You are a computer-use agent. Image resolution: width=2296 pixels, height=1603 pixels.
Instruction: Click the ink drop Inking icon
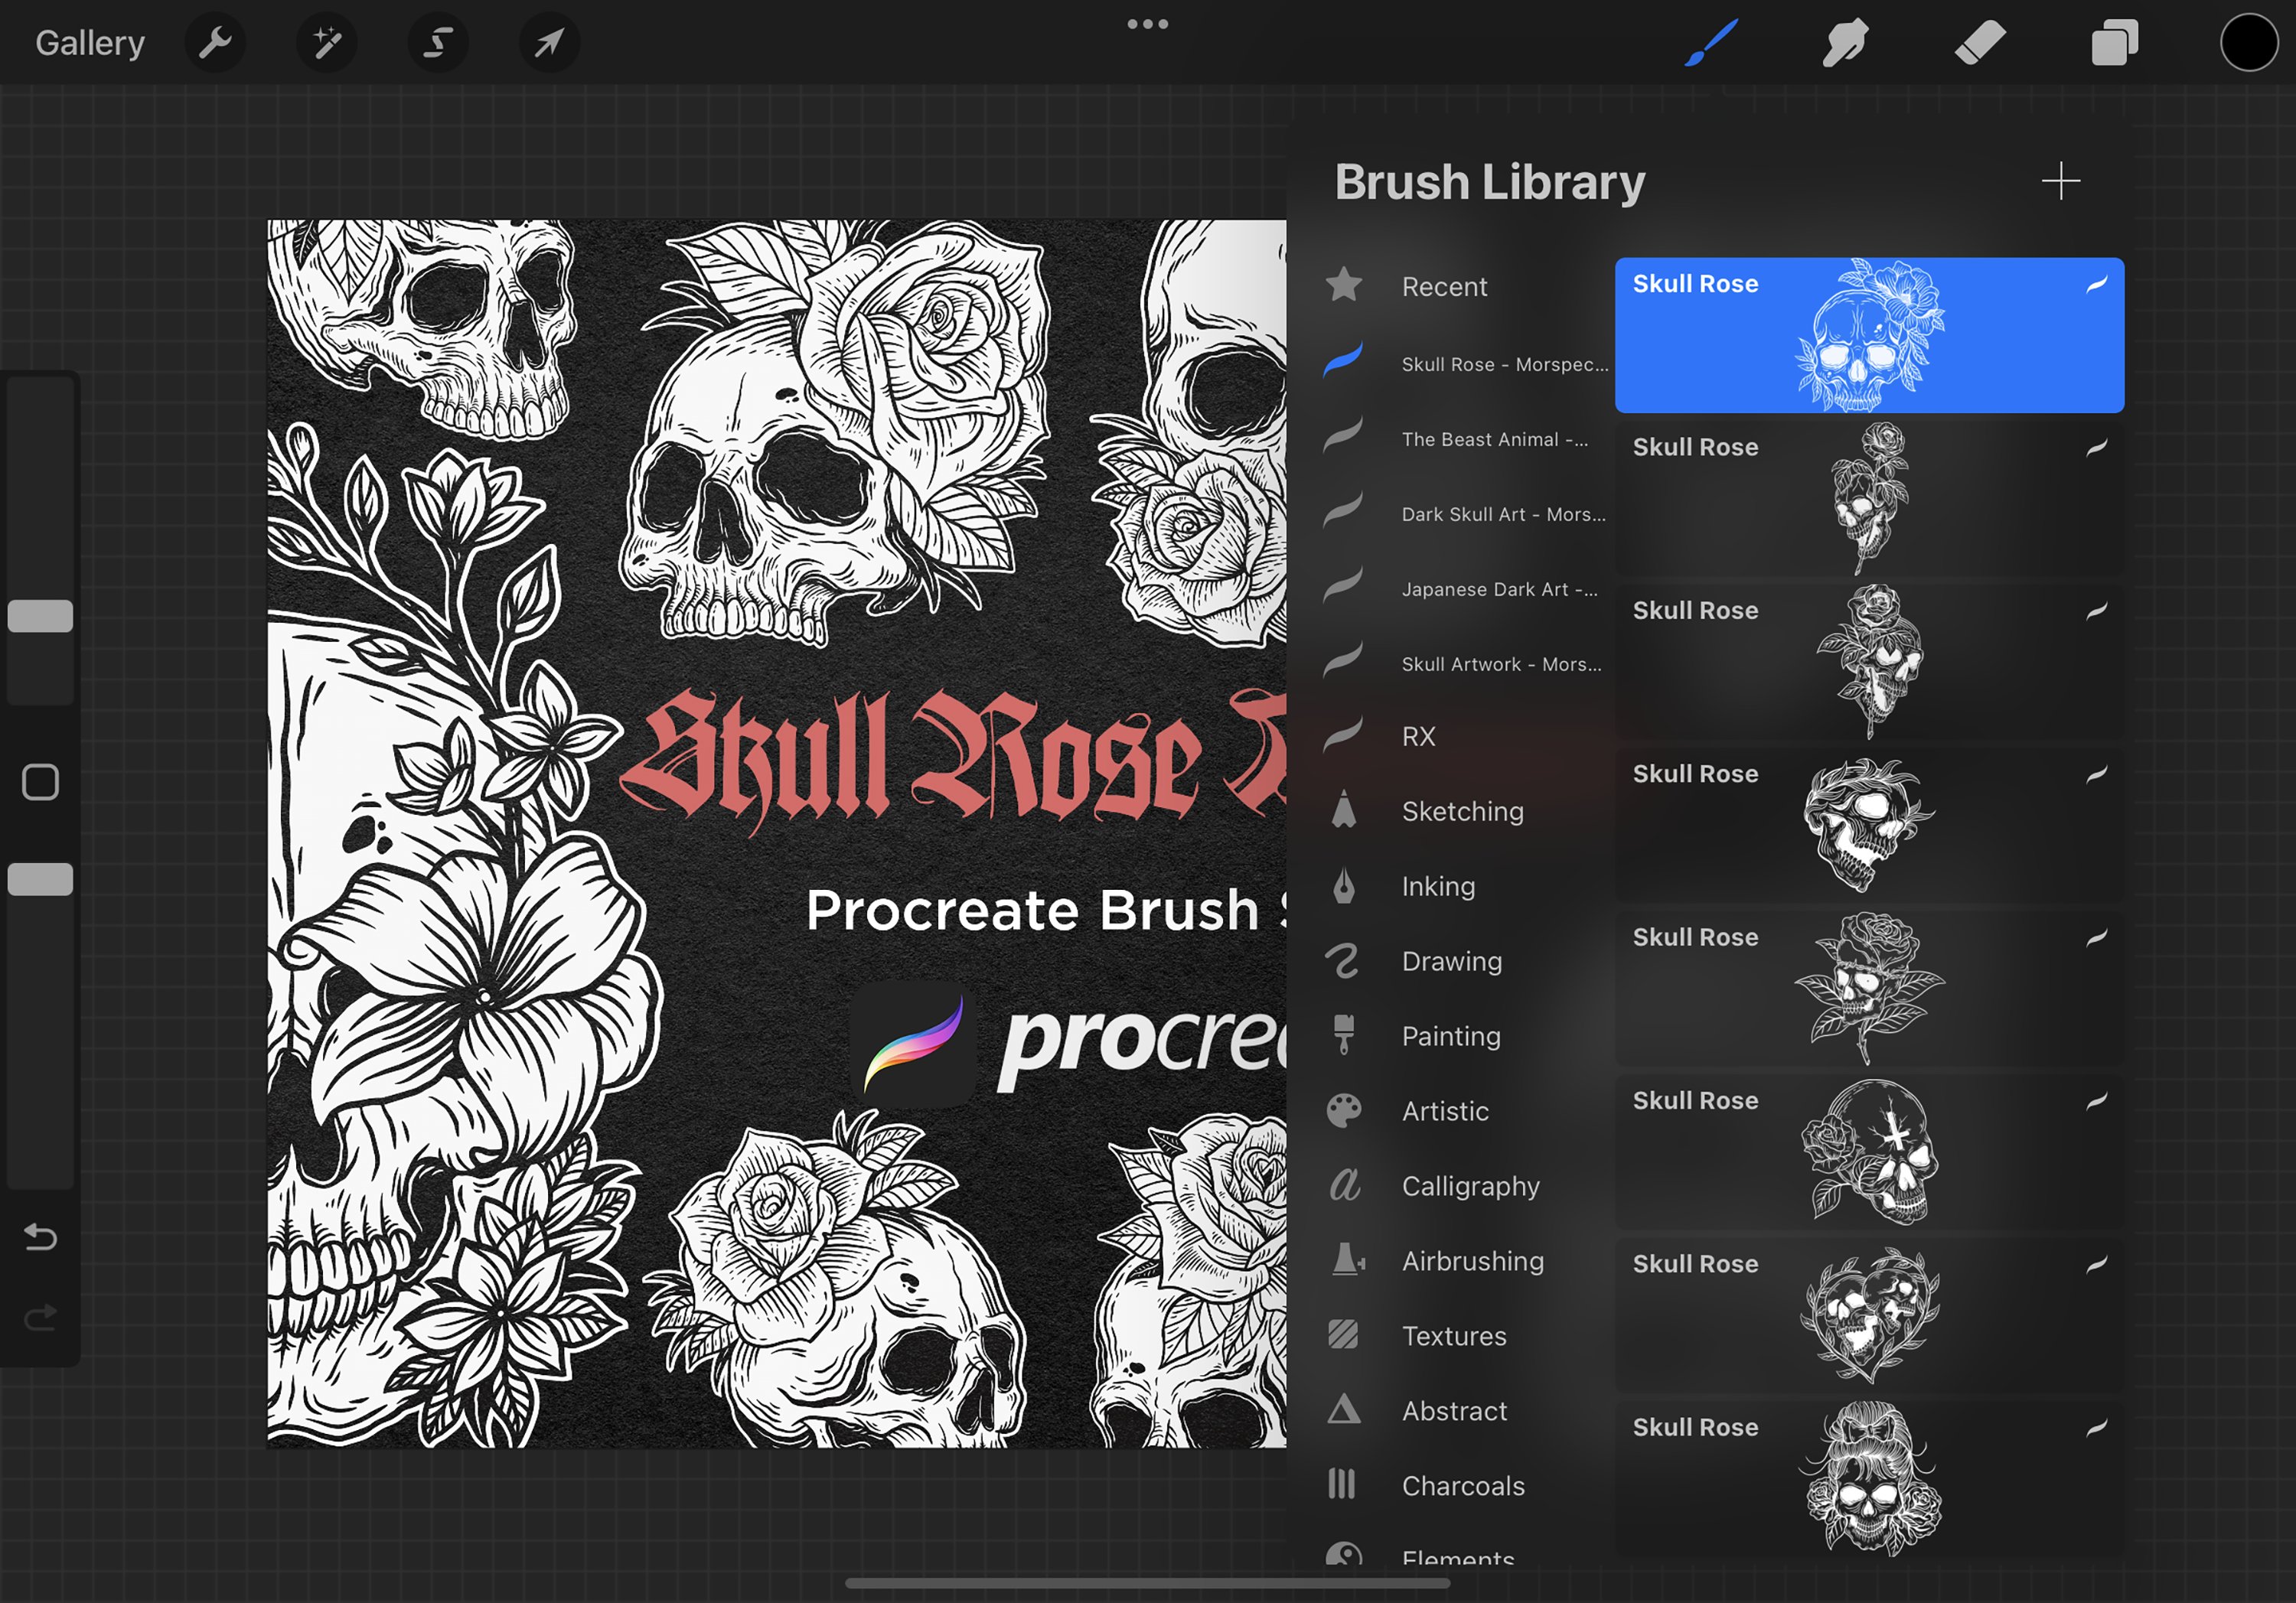point(1343,885)
